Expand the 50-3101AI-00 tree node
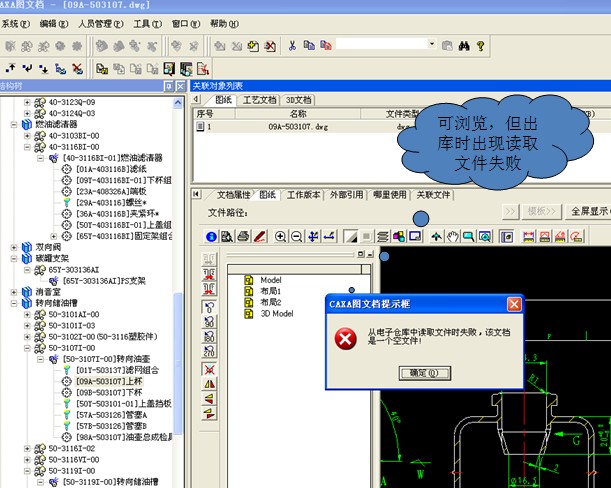Image resolution: width=611 pixels, height=488 pixels. tap(27, 315)
